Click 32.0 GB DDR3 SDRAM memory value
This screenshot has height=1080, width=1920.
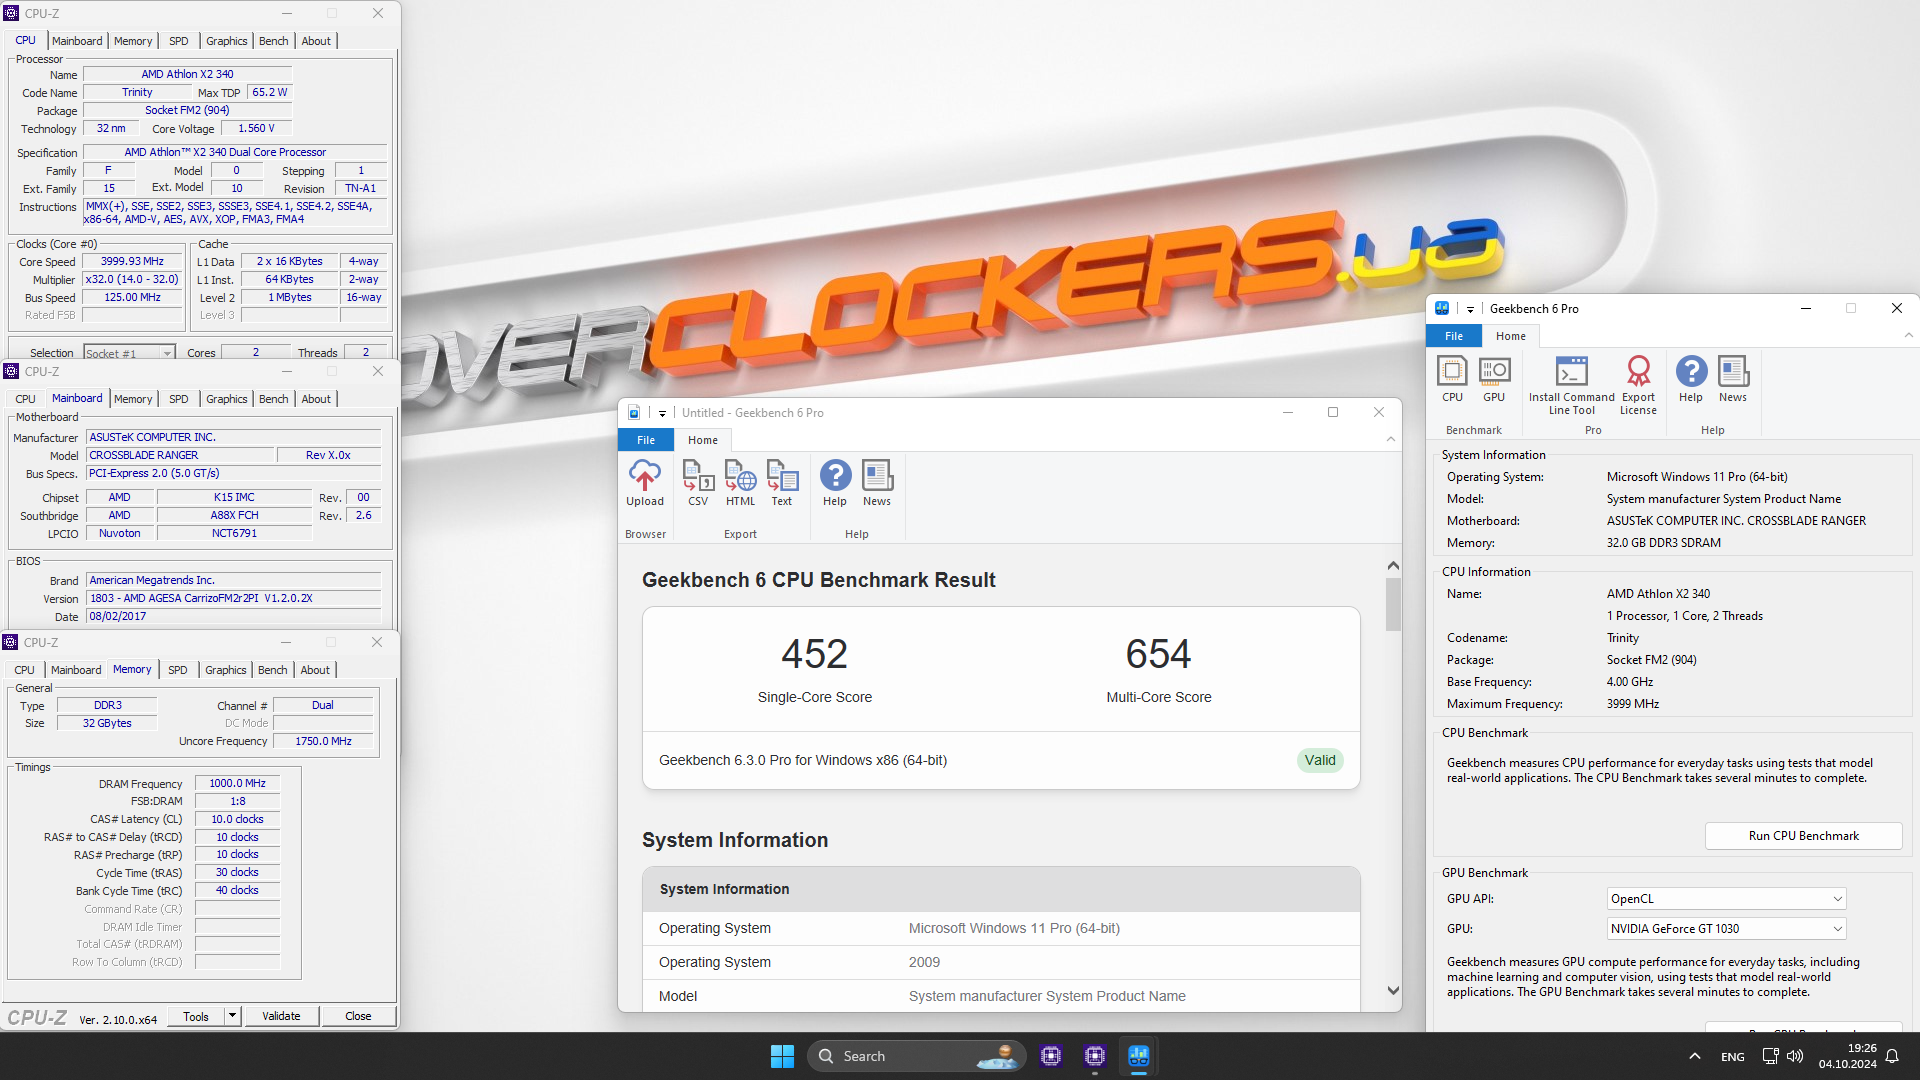tap(1663, 543)
